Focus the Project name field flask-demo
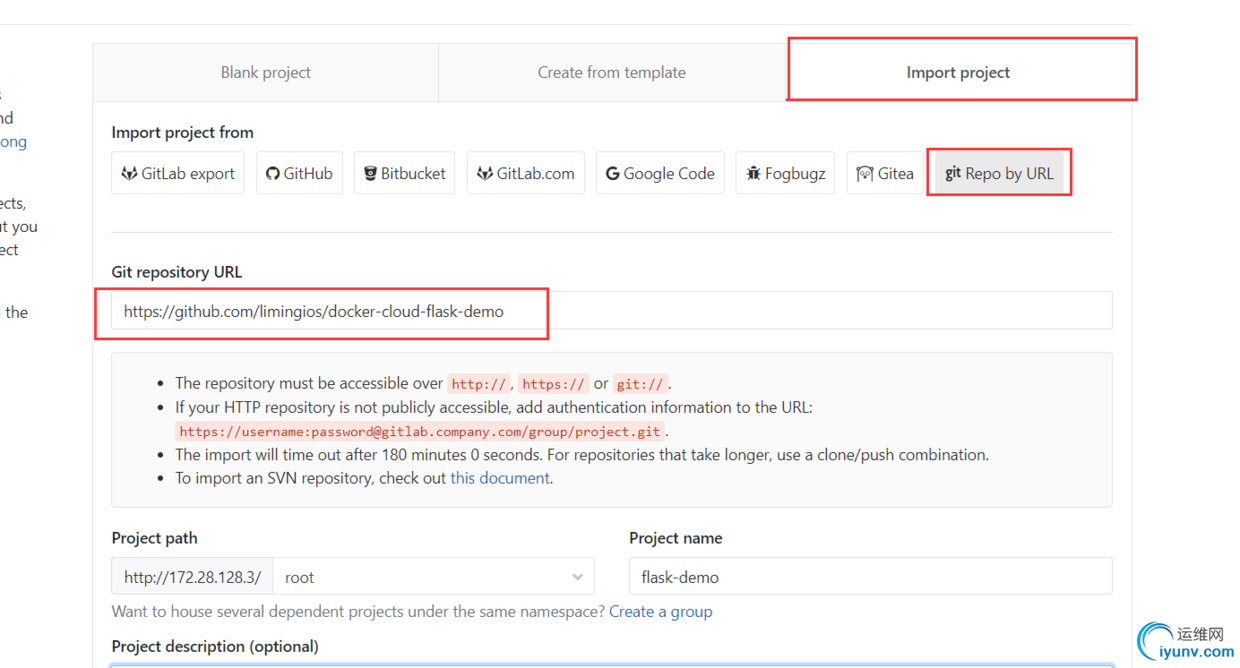The width and height of the screenshot is (1240, 668). click(870, 577)
